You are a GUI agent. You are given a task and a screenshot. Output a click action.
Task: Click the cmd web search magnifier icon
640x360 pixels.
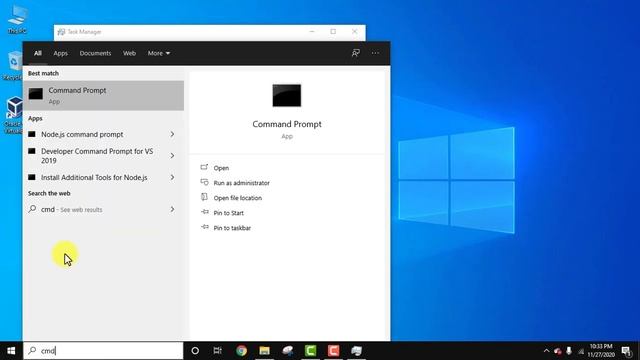32,209
